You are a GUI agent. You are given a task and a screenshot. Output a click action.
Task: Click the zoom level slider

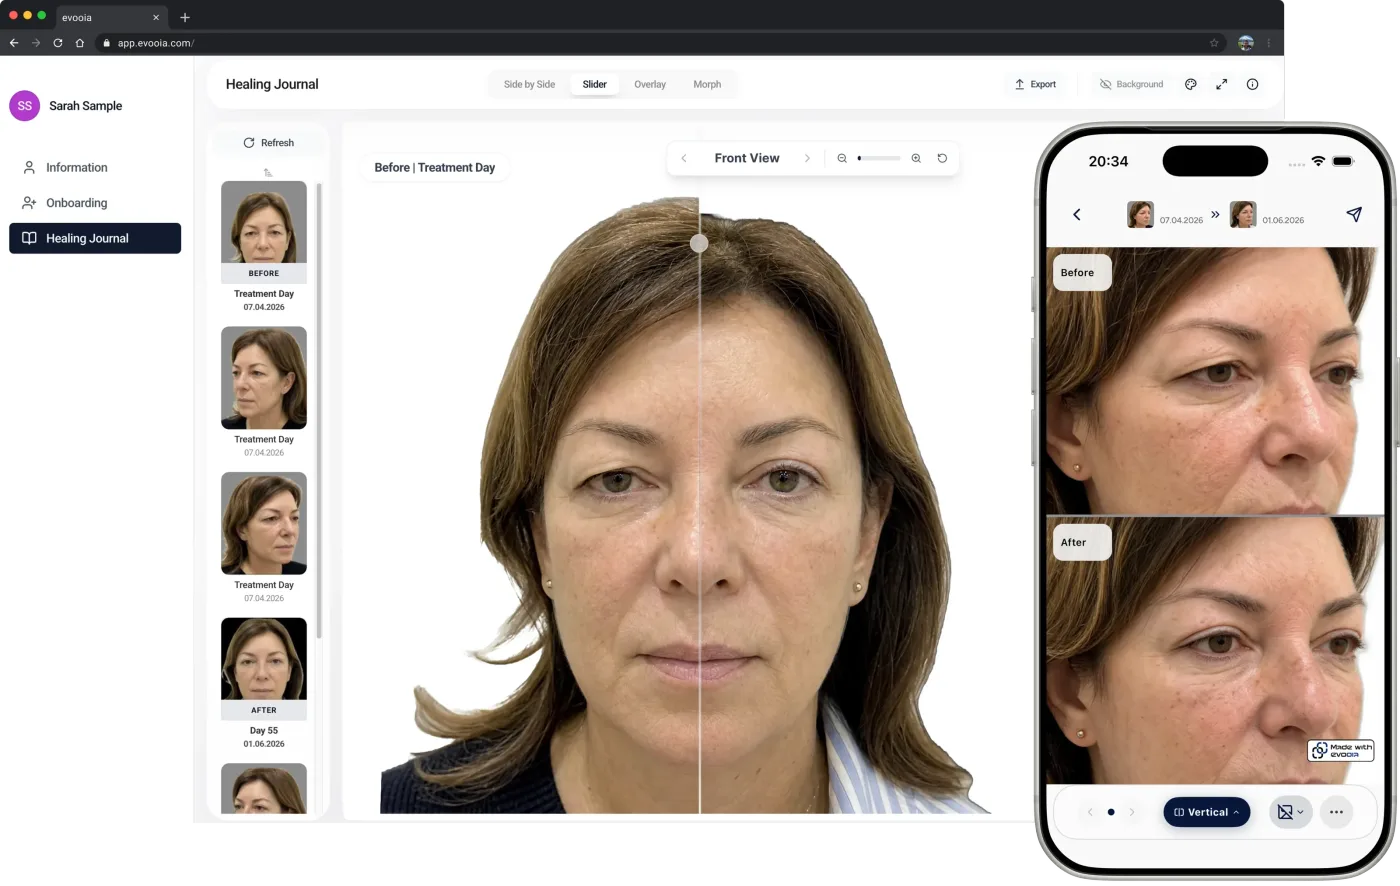point(879,158)
